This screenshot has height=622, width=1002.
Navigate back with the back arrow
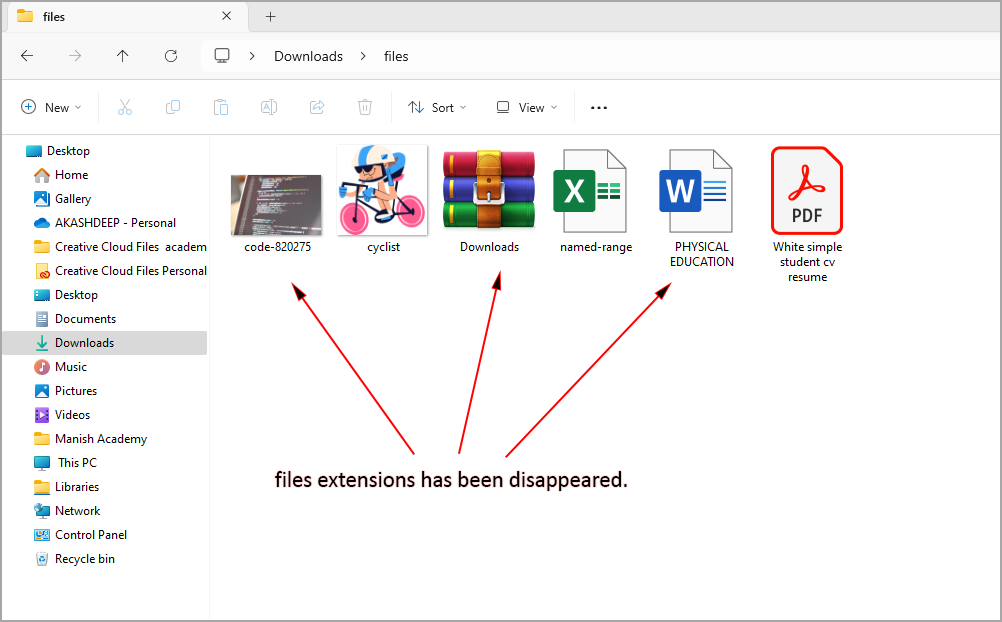pyautogui.click(x=27, y=56)
